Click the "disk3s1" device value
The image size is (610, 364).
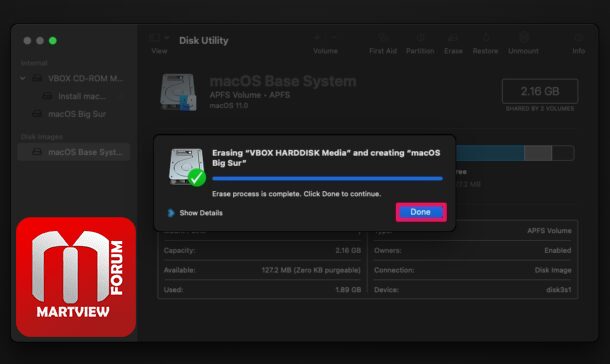coord(559,290)
